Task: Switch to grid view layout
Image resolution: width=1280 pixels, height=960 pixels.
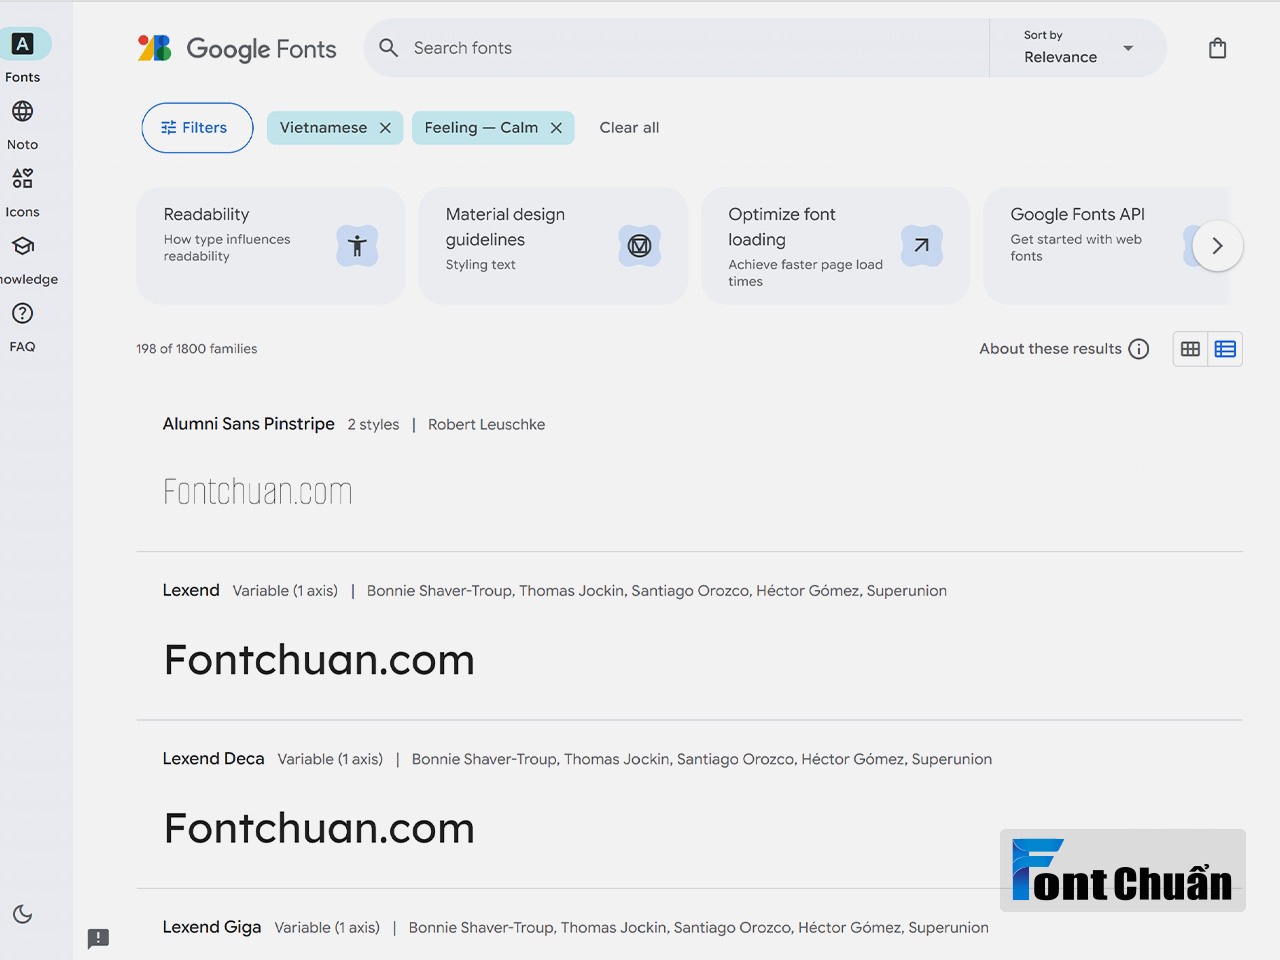Action: click(x=1190, y=349)
